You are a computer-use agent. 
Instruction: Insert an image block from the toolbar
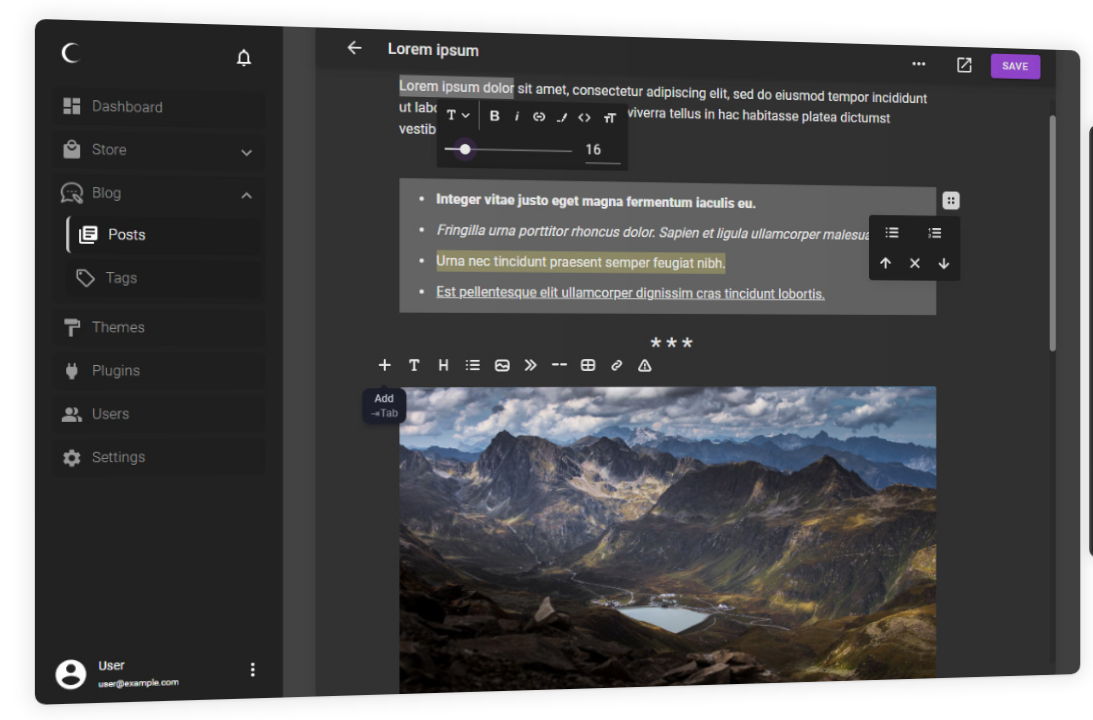tap(501, 365)
